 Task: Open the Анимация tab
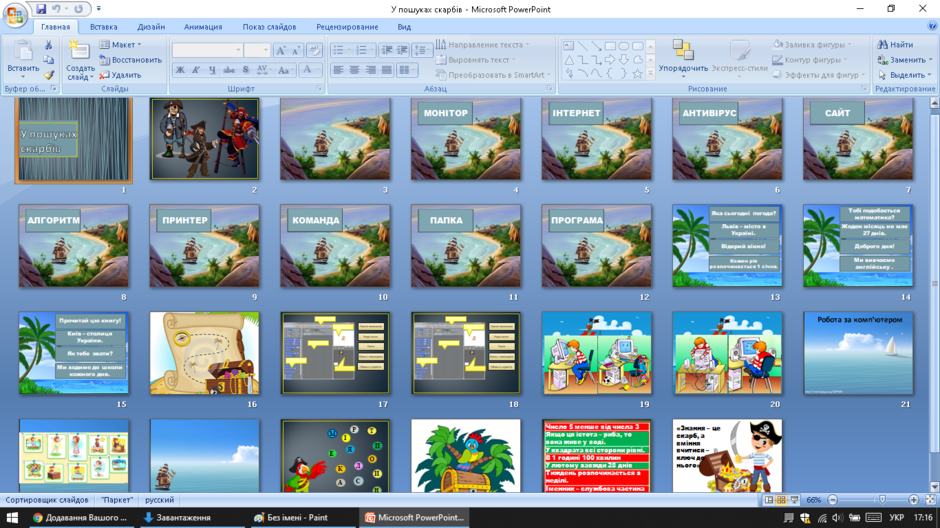pyautogui.click(x=203, y=27)
